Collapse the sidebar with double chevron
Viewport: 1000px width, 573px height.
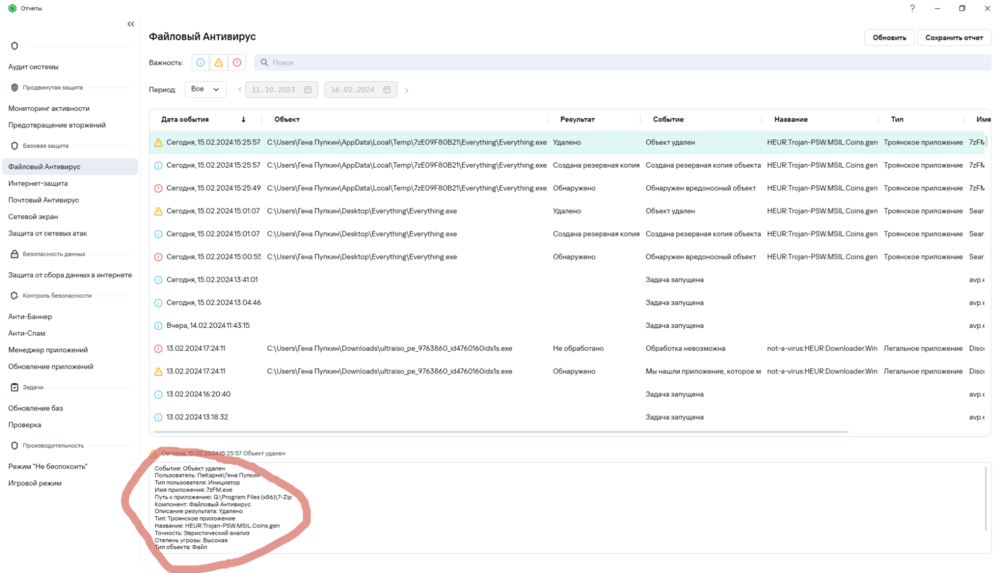click(x=131, y=24)
